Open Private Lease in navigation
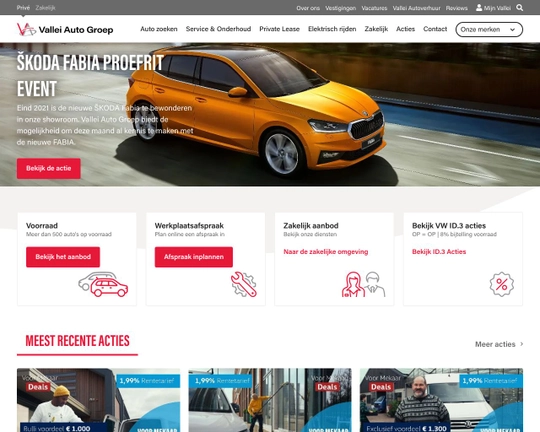The height and width of the screenshot is (432, 540). (x=279, y=29)
